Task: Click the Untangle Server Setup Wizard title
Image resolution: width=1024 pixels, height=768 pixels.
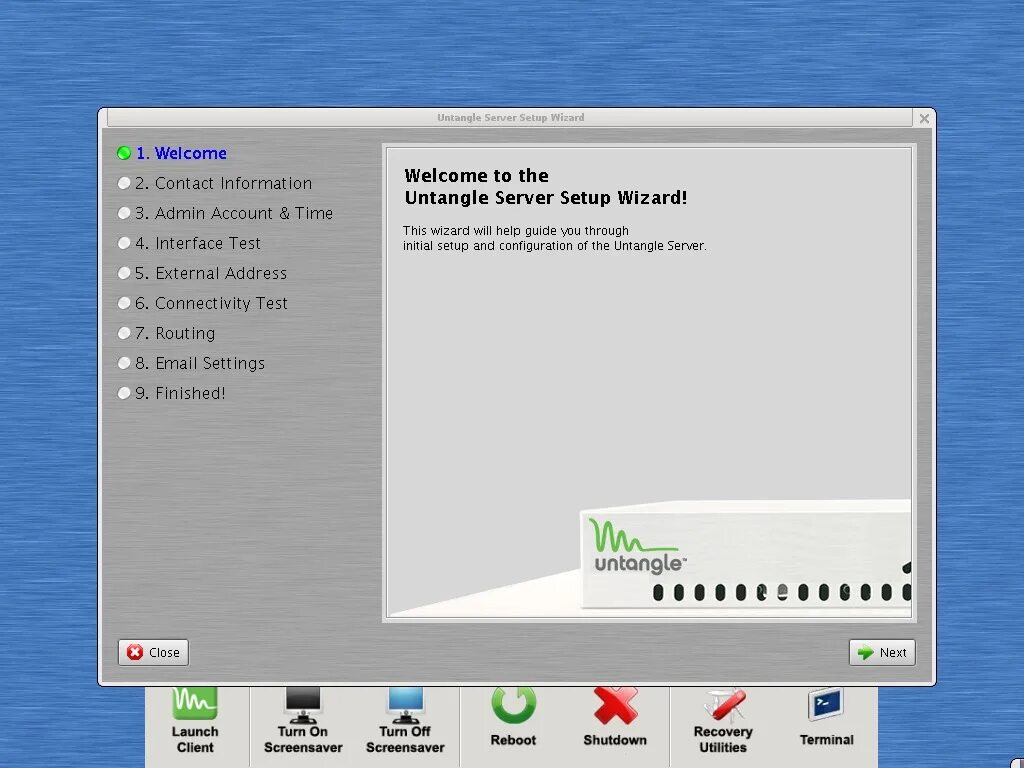Action: pos(511,118)
